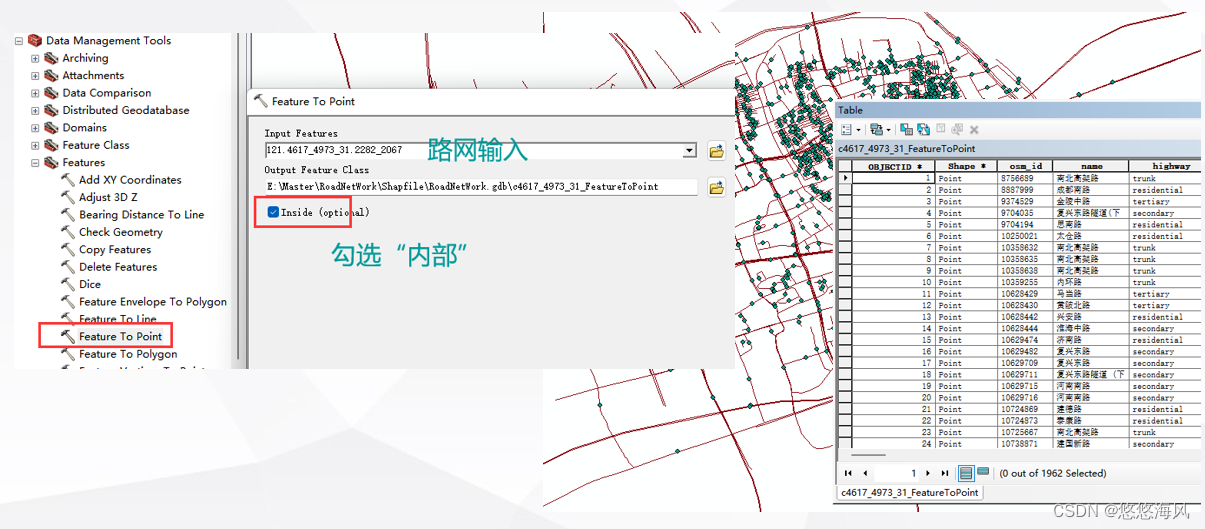
Task: Click Clear Selection icon in Table toolbar
Action: (940, 128)
